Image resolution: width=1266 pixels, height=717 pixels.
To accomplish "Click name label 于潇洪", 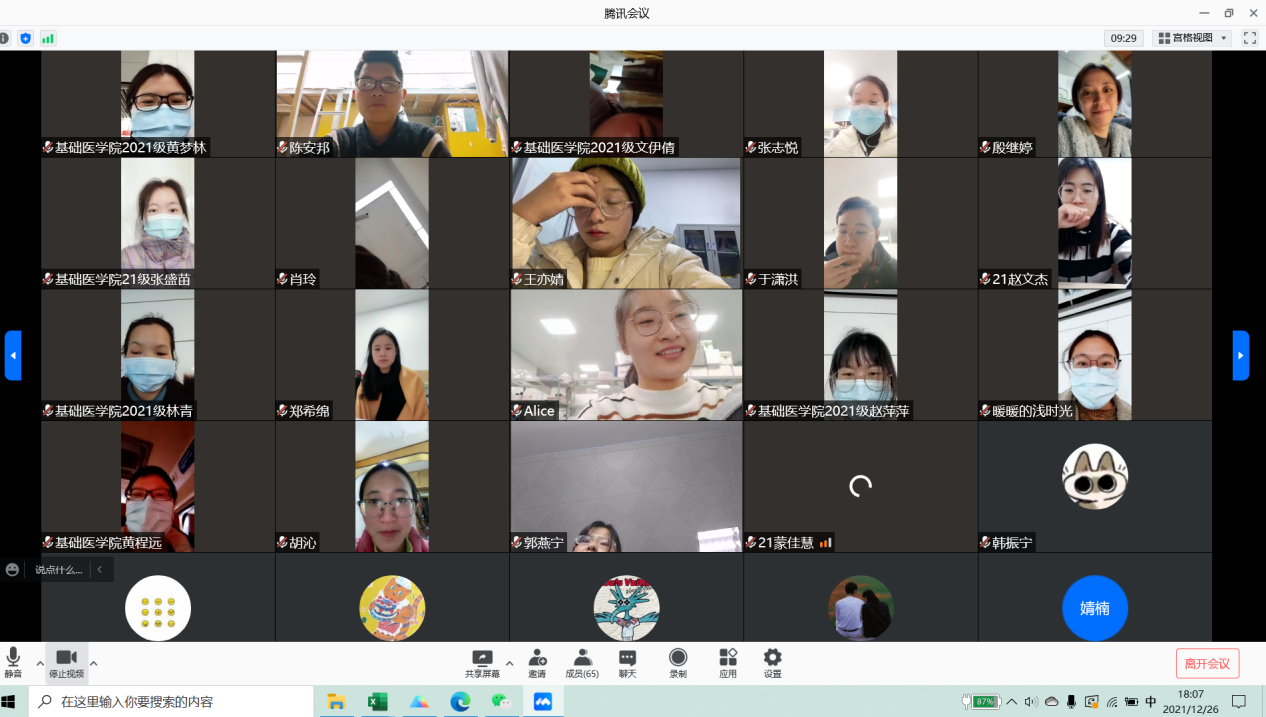I will [771, 279].
